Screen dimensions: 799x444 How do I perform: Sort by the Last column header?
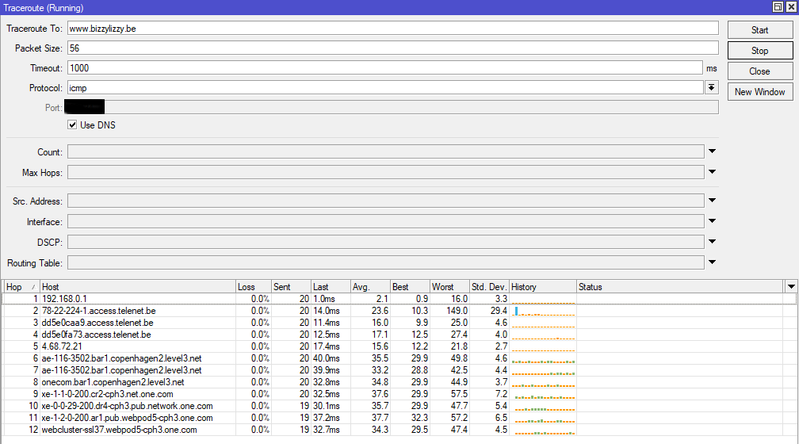[331, 286]
